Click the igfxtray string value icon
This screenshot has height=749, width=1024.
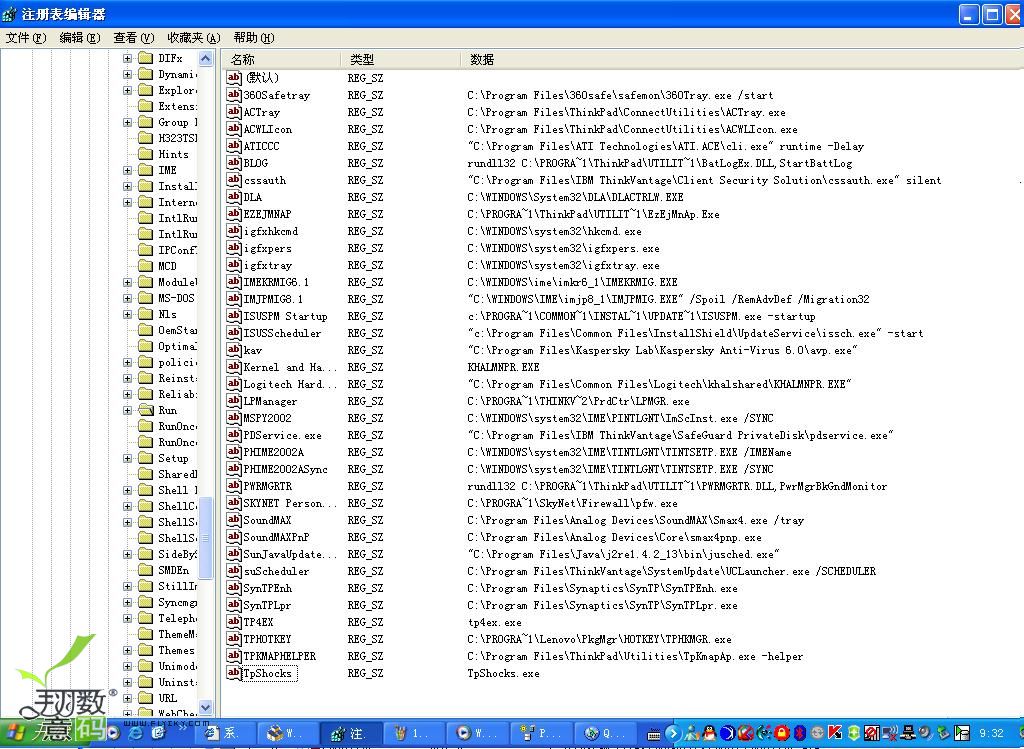pyautogui.click(x=234, y=264)
